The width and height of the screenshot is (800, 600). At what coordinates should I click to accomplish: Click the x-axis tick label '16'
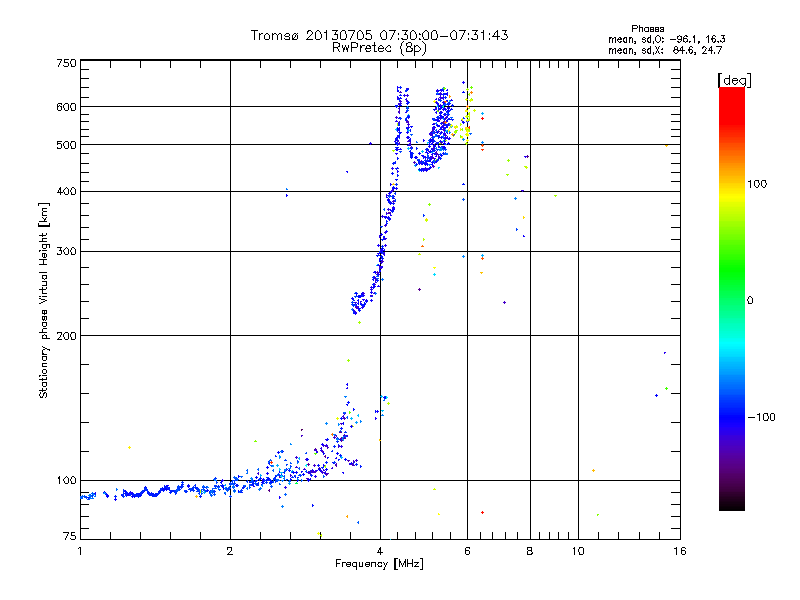click(680, 551)
